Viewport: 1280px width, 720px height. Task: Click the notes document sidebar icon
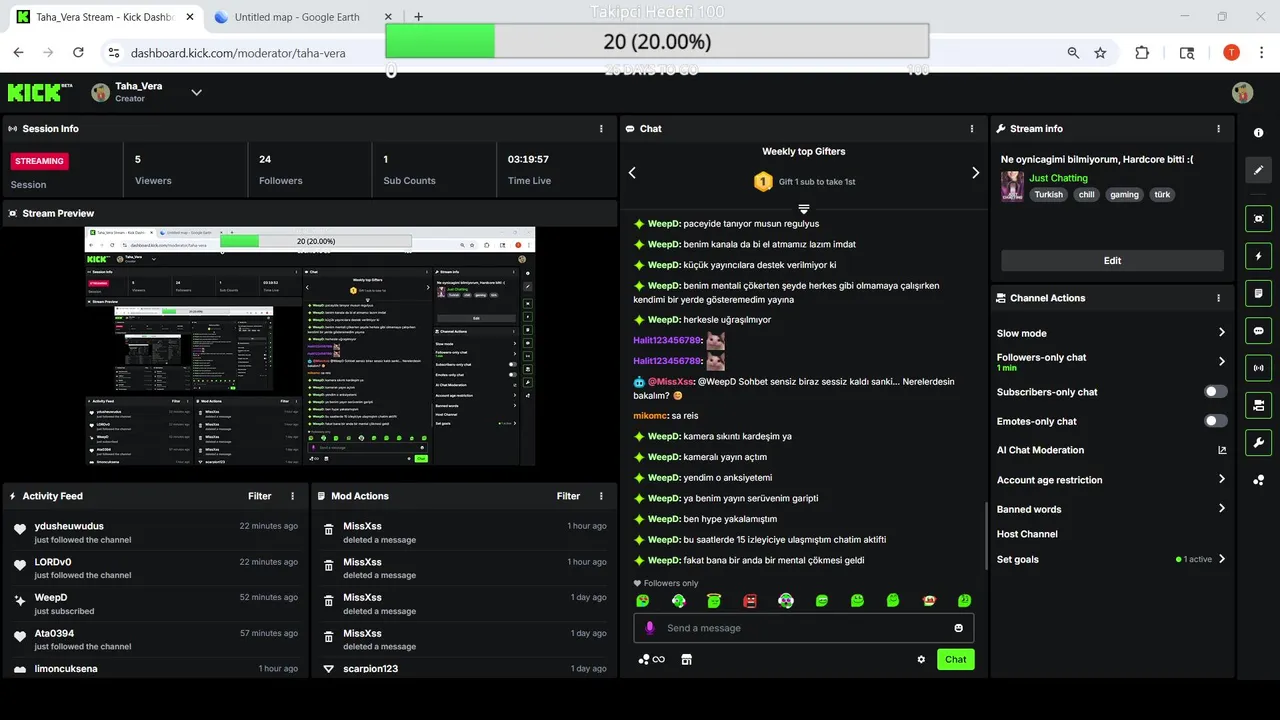(1258, 293)
